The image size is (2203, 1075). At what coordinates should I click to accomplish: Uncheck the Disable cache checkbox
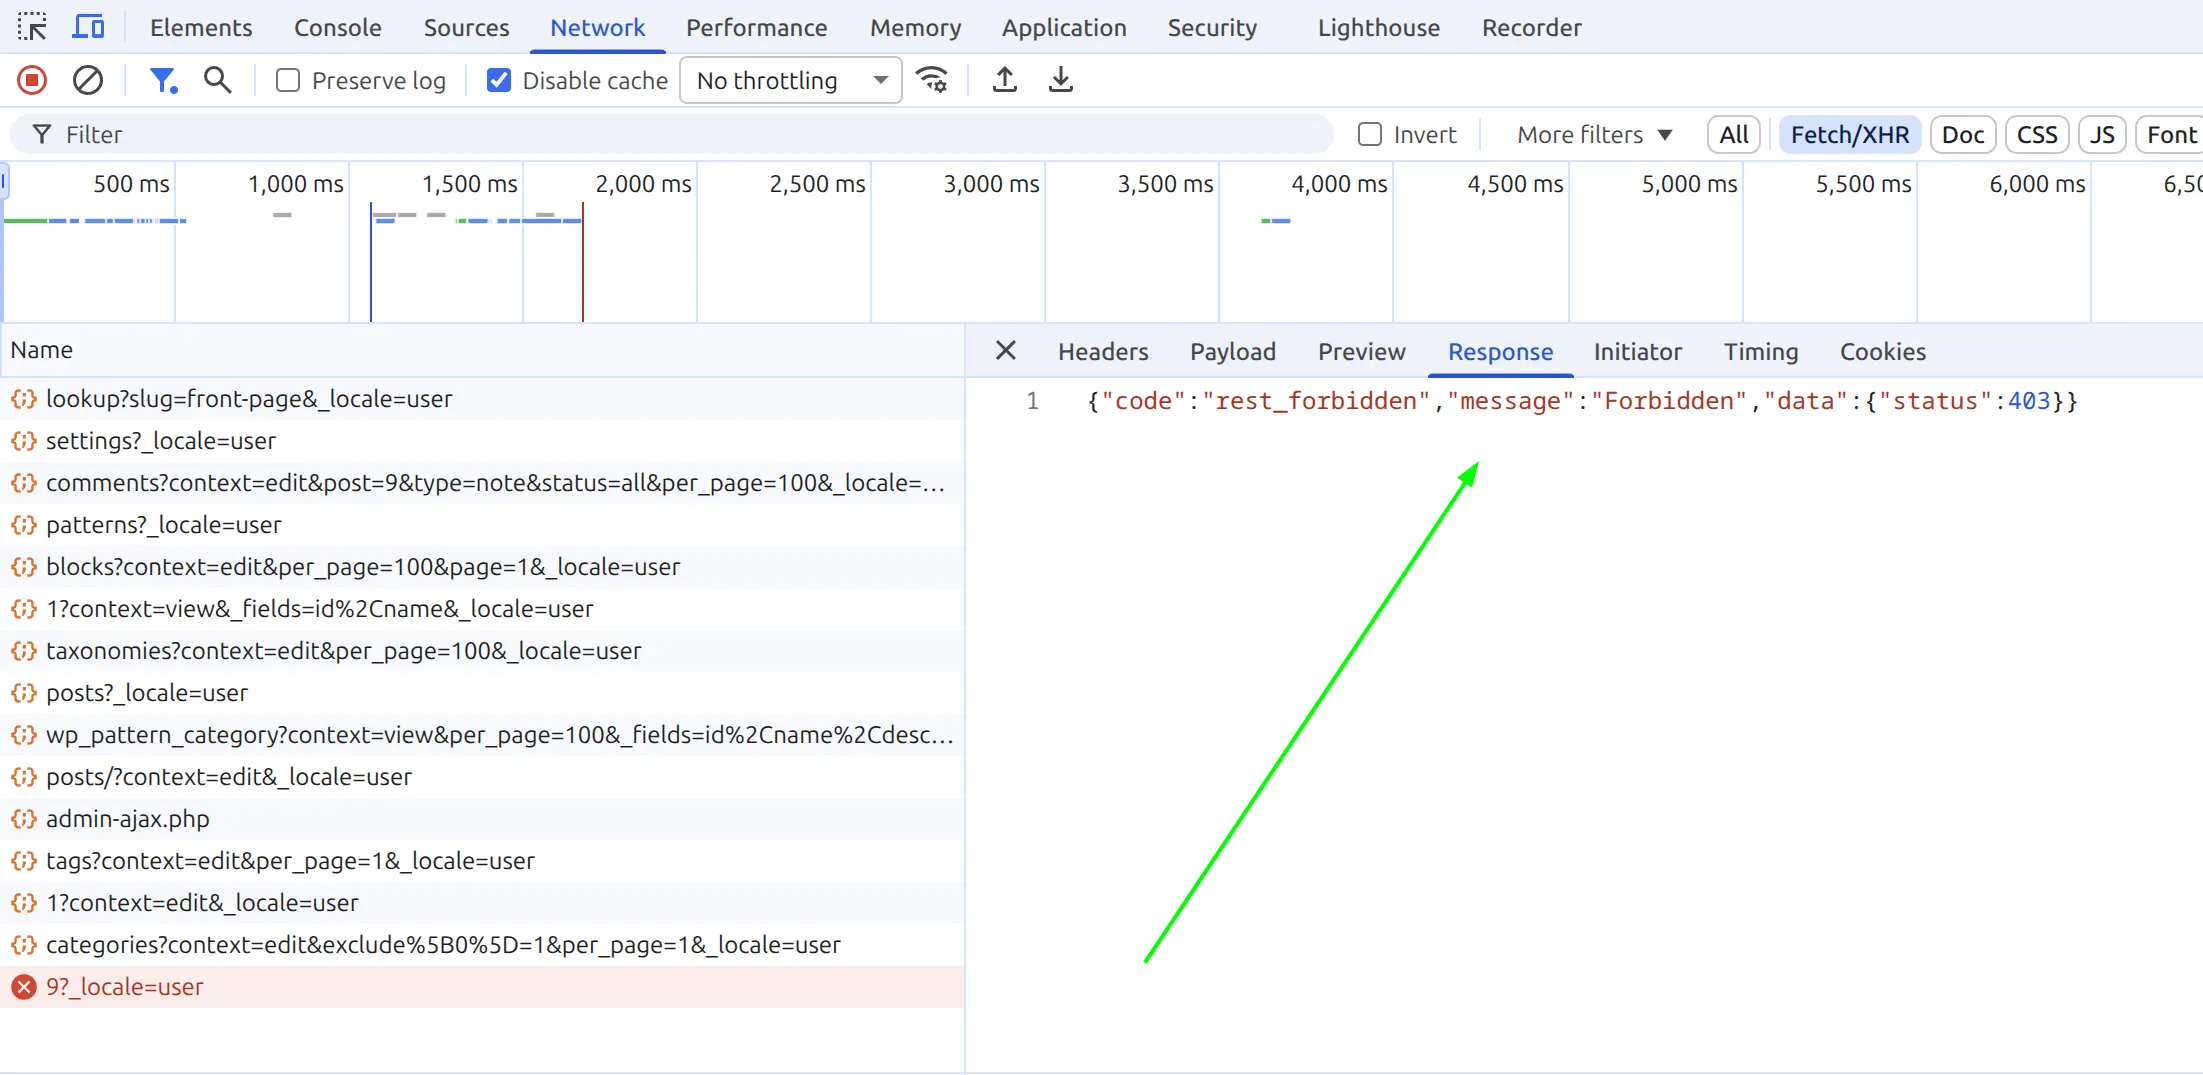tap(498, 80)
